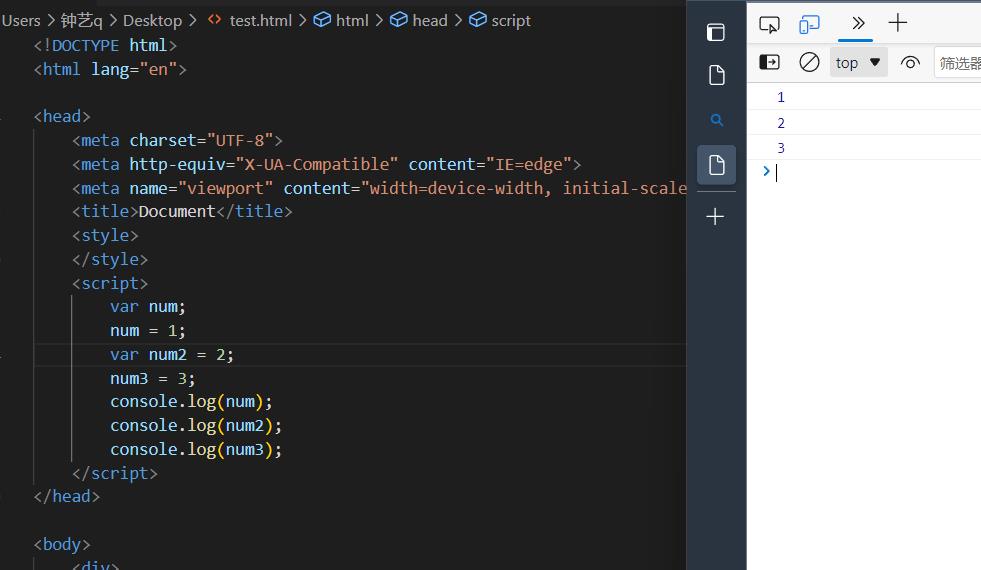This screenshot has height=570, width=981.
Task: Click the closing style tag
Action: tap(110, 259)
